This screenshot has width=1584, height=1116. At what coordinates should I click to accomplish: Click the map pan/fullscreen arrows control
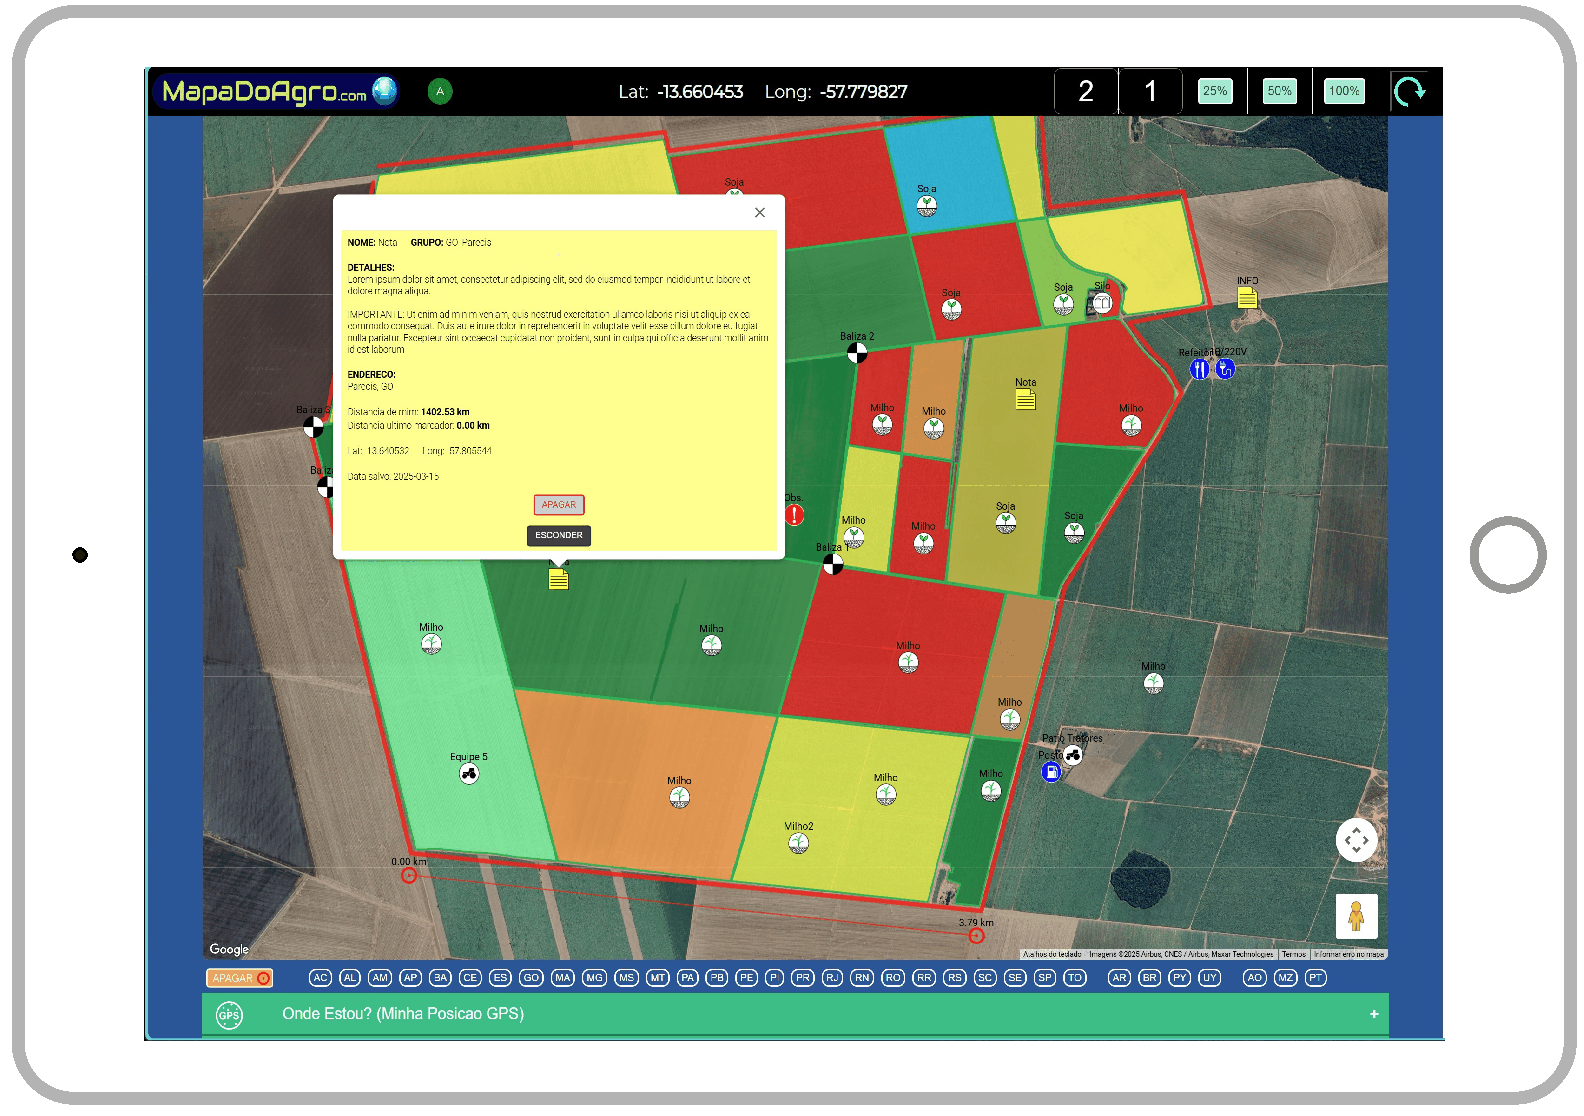(x=1356, y=840)
